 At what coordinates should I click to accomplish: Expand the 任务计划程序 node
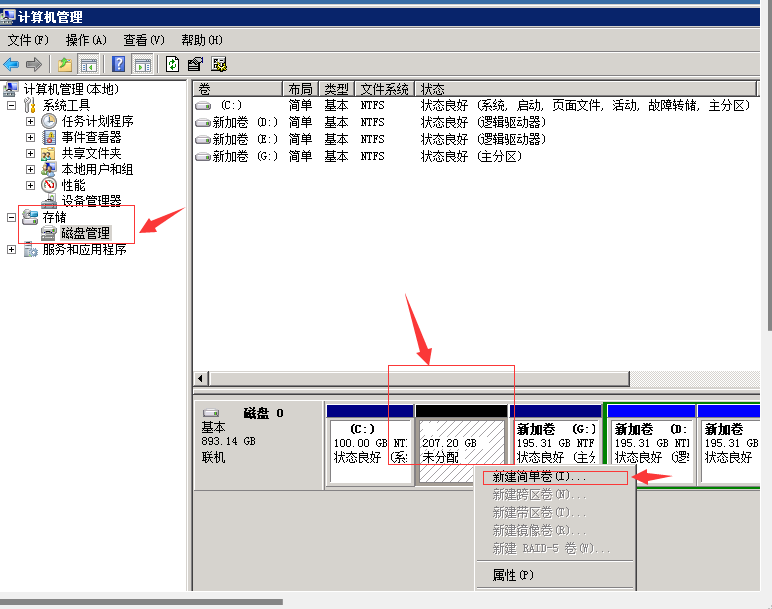[30, 121]
